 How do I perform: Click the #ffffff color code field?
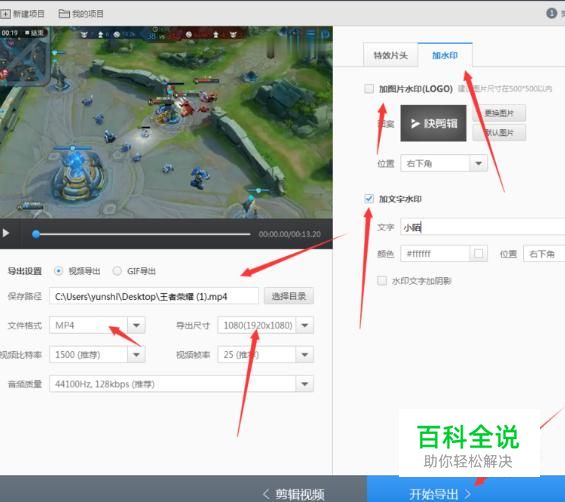pos(435,253)
